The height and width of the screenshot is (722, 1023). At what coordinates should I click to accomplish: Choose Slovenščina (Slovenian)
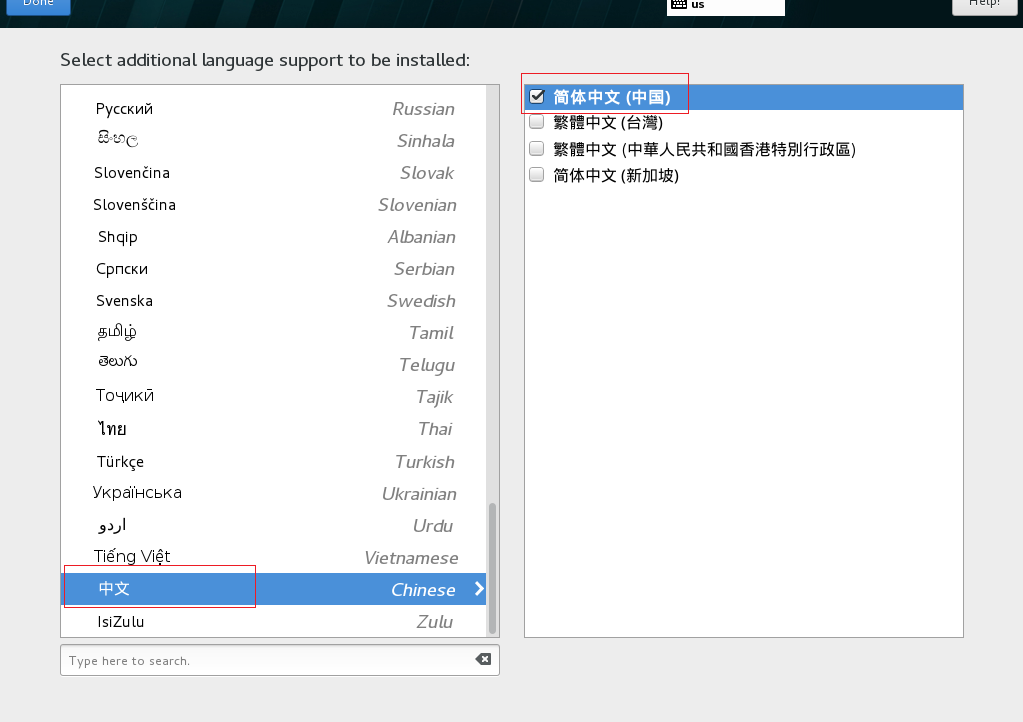(274, 204)
